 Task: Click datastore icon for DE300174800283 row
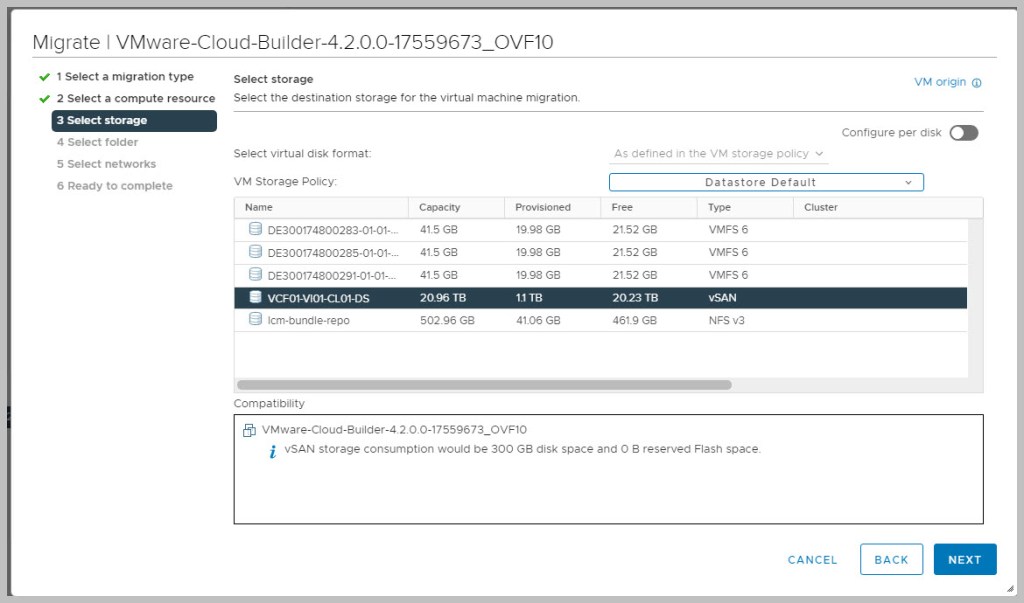255,230
